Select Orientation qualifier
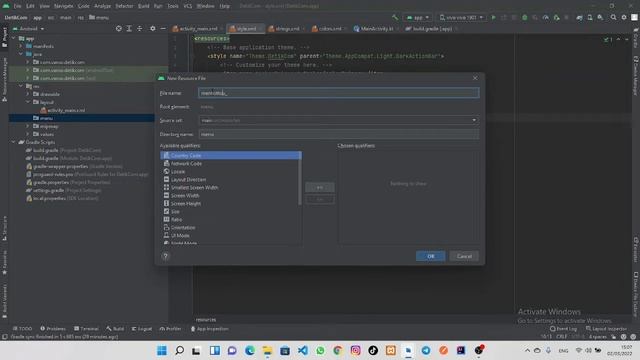640x360 pixels. [231, 227]
